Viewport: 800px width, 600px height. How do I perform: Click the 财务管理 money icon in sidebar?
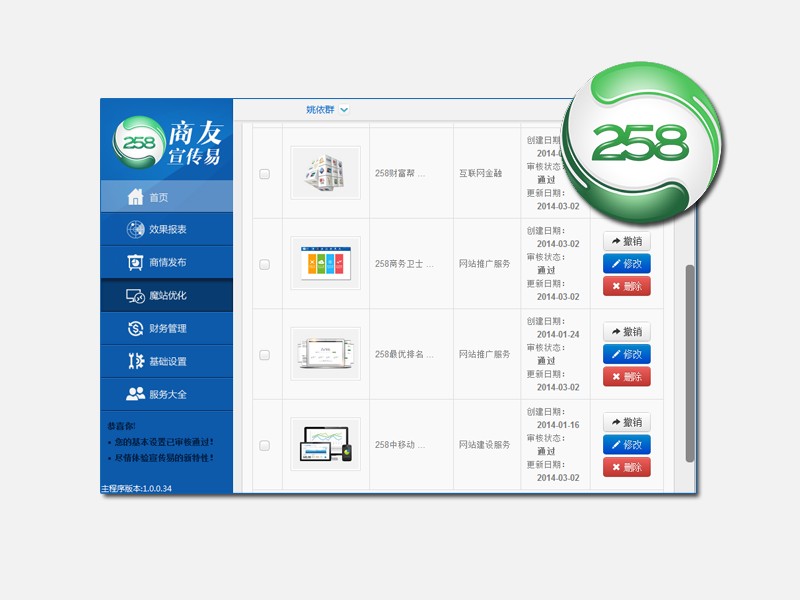click(136, 329)
